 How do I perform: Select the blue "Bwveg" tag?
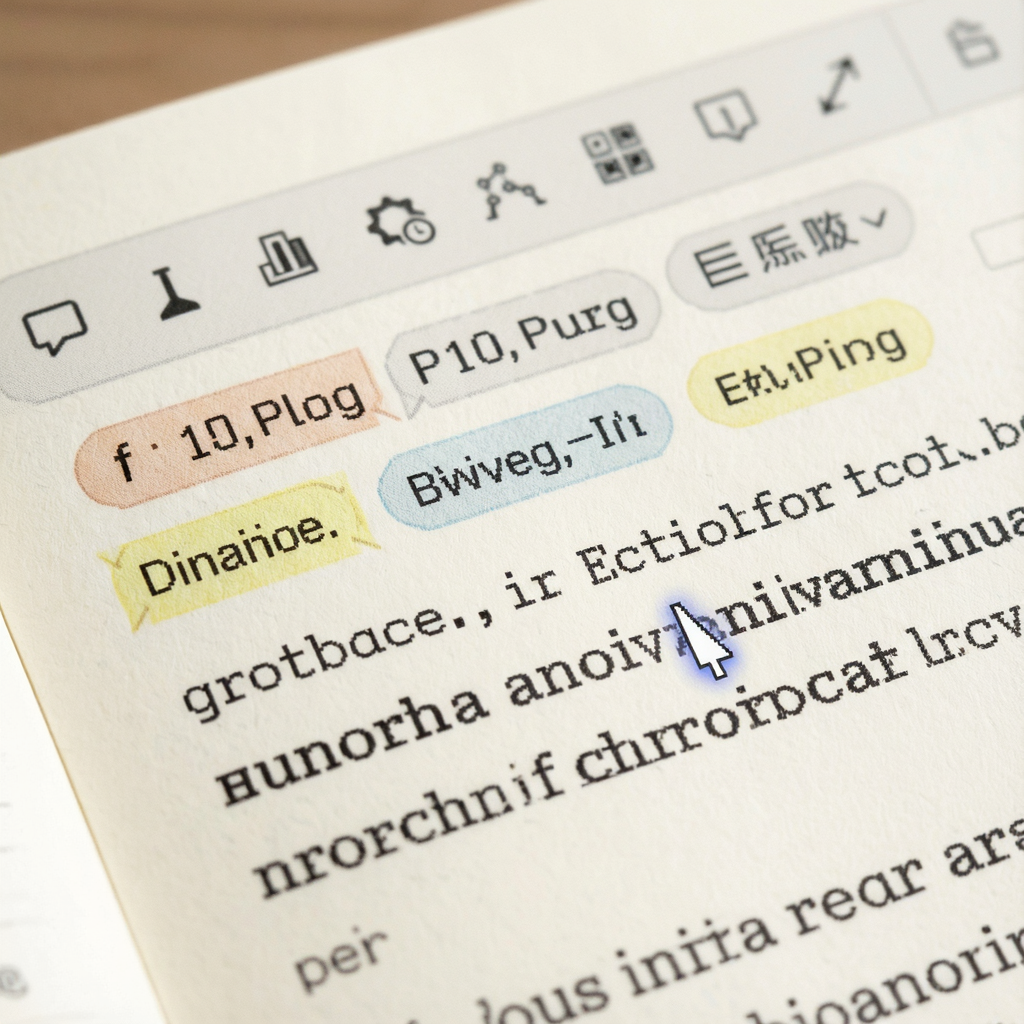(x=525, y=457)
